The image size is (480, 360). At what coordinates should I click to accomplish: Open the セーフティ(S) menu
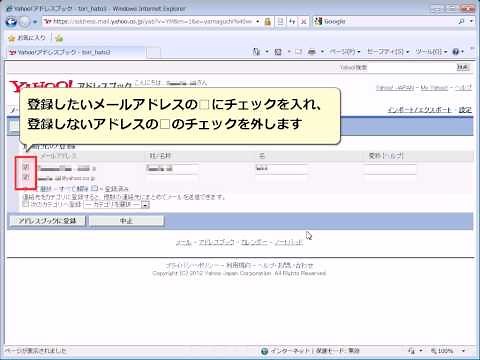click(388, 52)
